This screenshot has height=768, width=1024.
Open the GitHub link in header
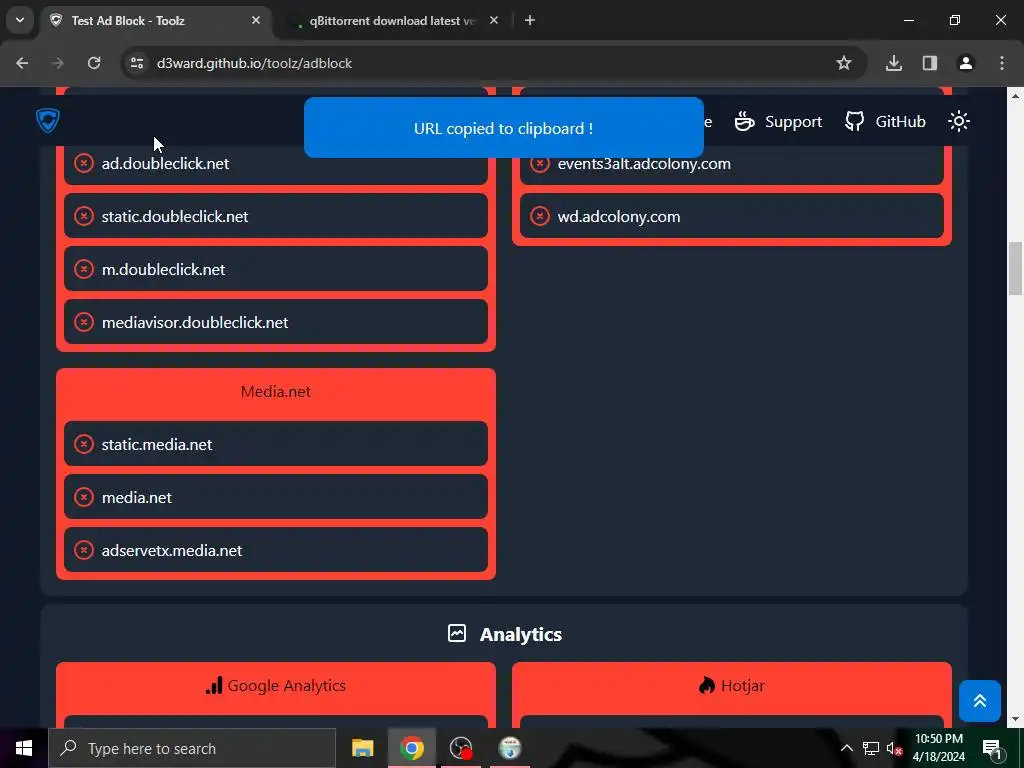tap(886, 121)
